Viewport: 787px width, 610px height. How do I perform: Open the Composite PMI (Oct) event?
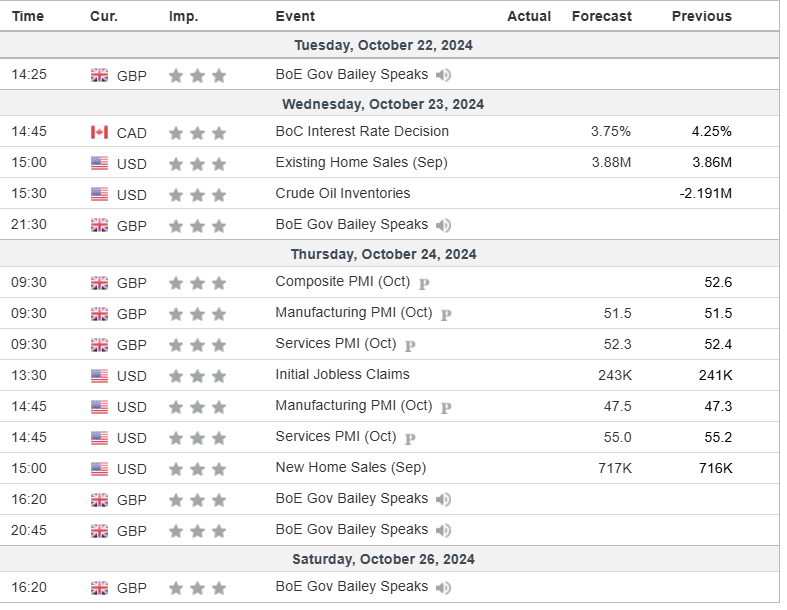click(x=343, y=281)
